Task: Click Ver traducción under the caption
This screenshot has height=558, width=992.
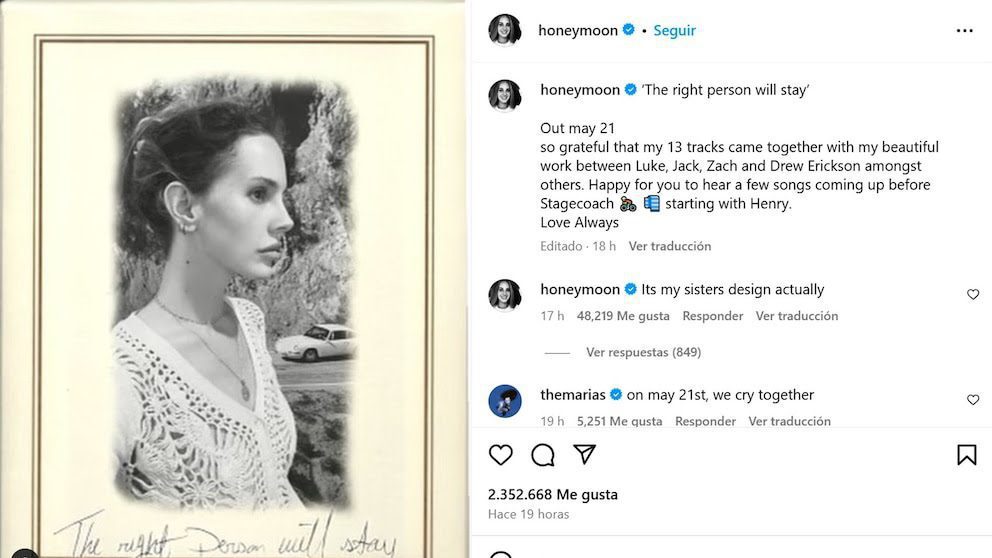Action: tap(669, 246)
